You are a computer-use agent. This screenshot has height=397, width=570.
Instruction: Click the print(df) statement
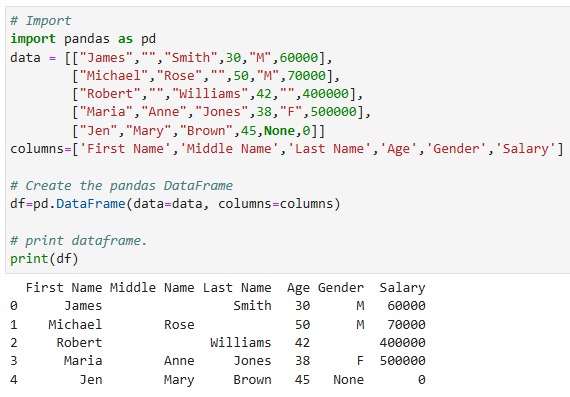point(44,259)
